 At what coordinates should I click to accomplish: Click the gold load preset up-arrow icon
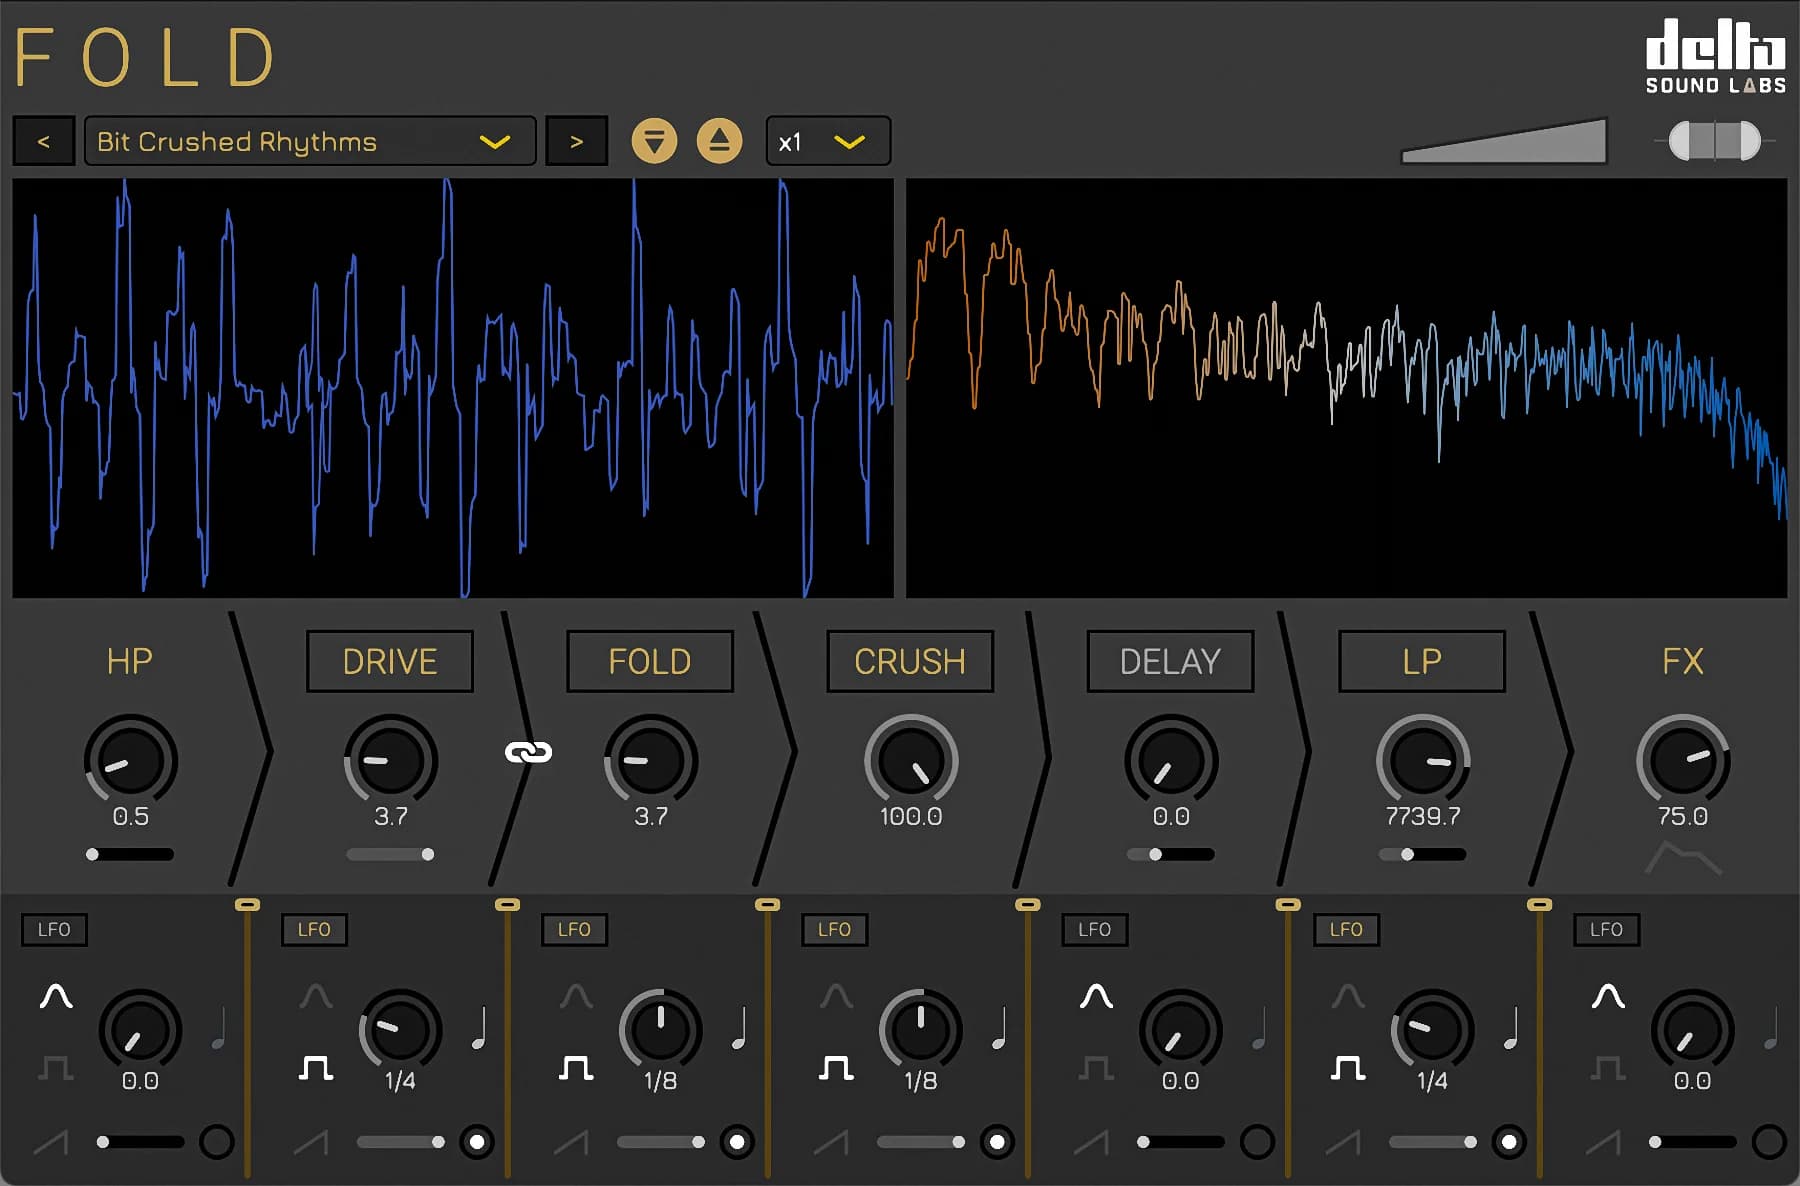719,141
